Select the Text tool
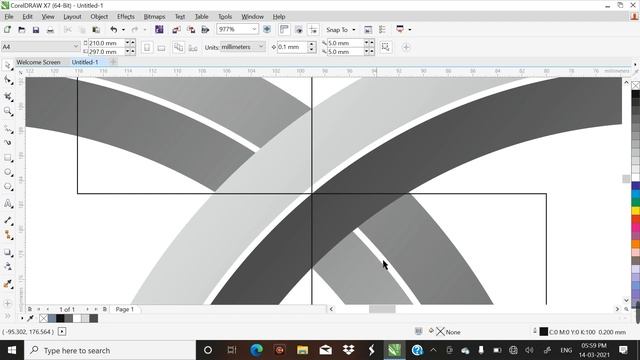The image size is (640, 360). [x=8, y=203]
